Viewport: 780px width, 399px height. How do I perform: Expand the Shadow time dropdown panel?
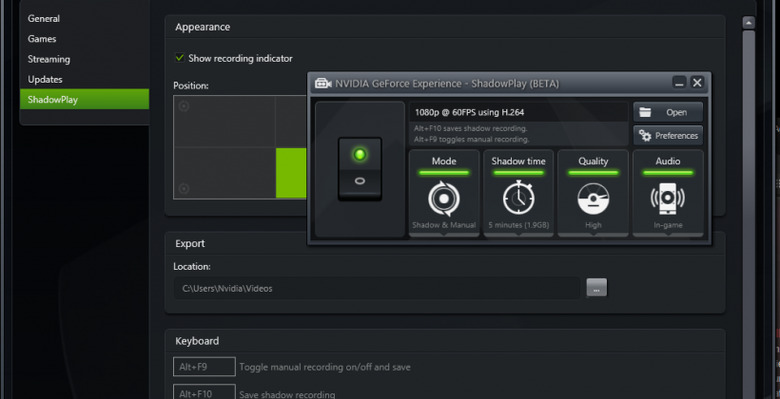click(x=518, y=193)
